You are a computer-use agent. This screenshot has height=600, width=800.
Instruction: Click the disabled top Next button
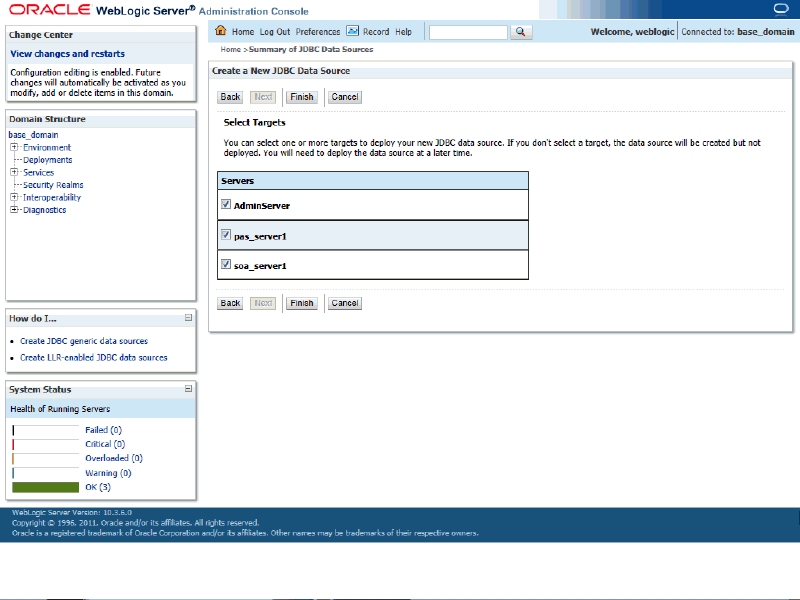coord(263,97)
